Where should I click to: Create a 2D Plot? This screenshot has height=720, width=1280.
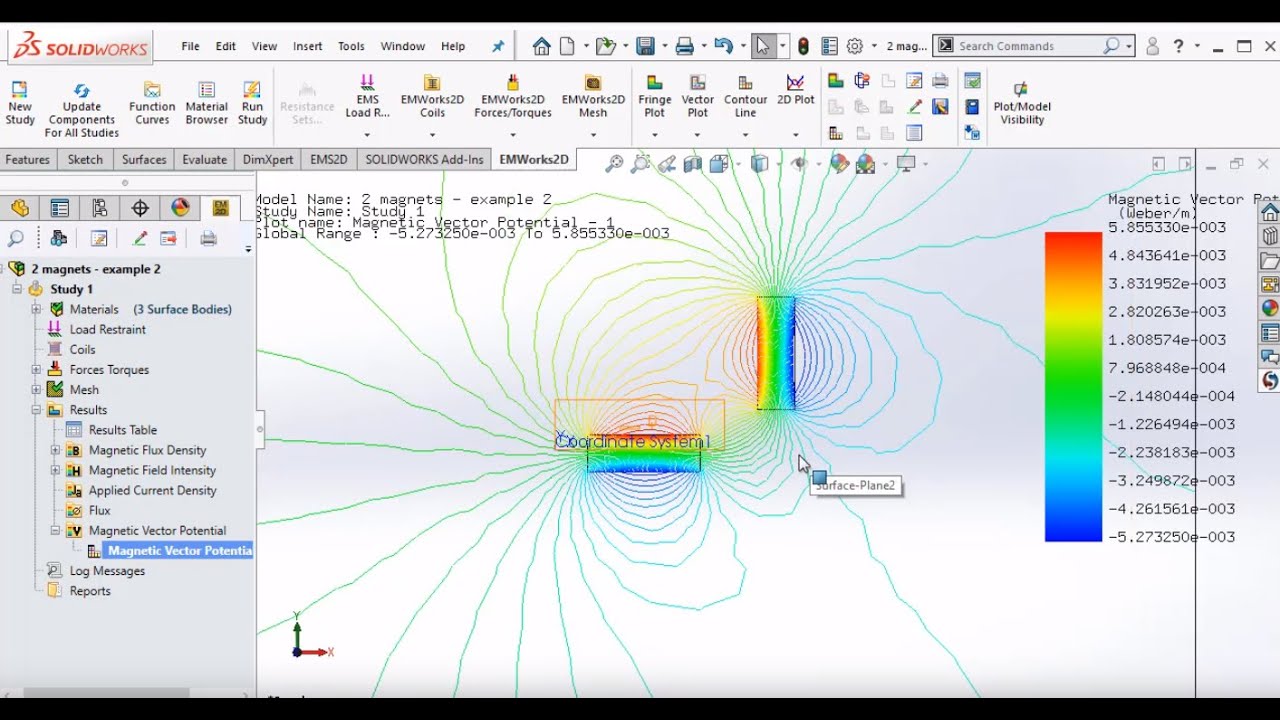796,90
